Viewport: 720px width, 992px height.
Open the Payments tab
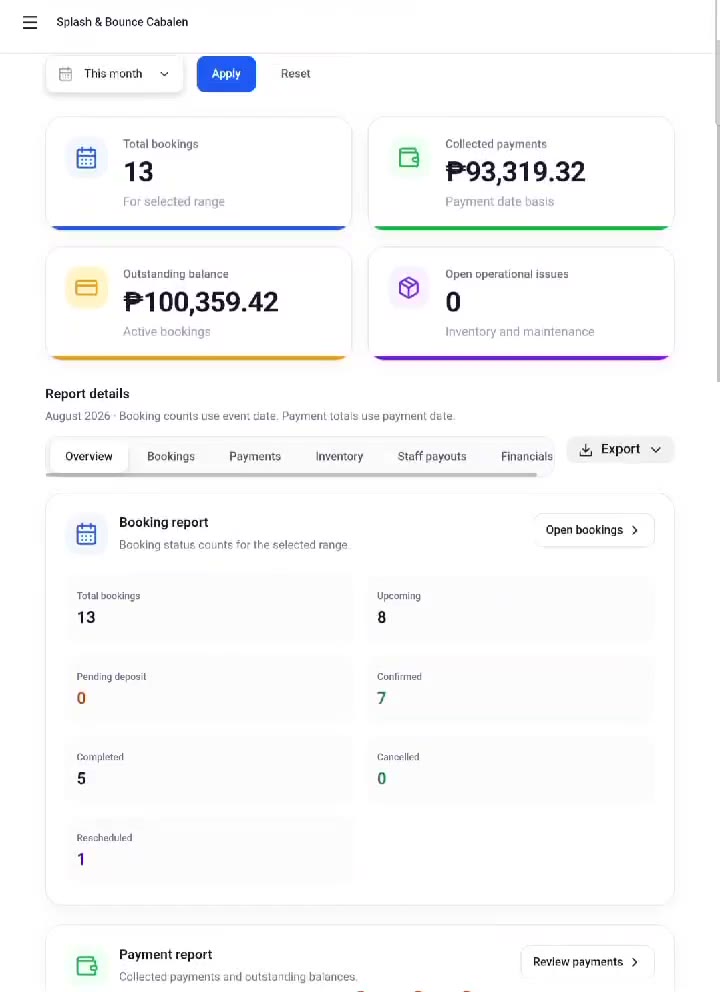tap(255, 456)
